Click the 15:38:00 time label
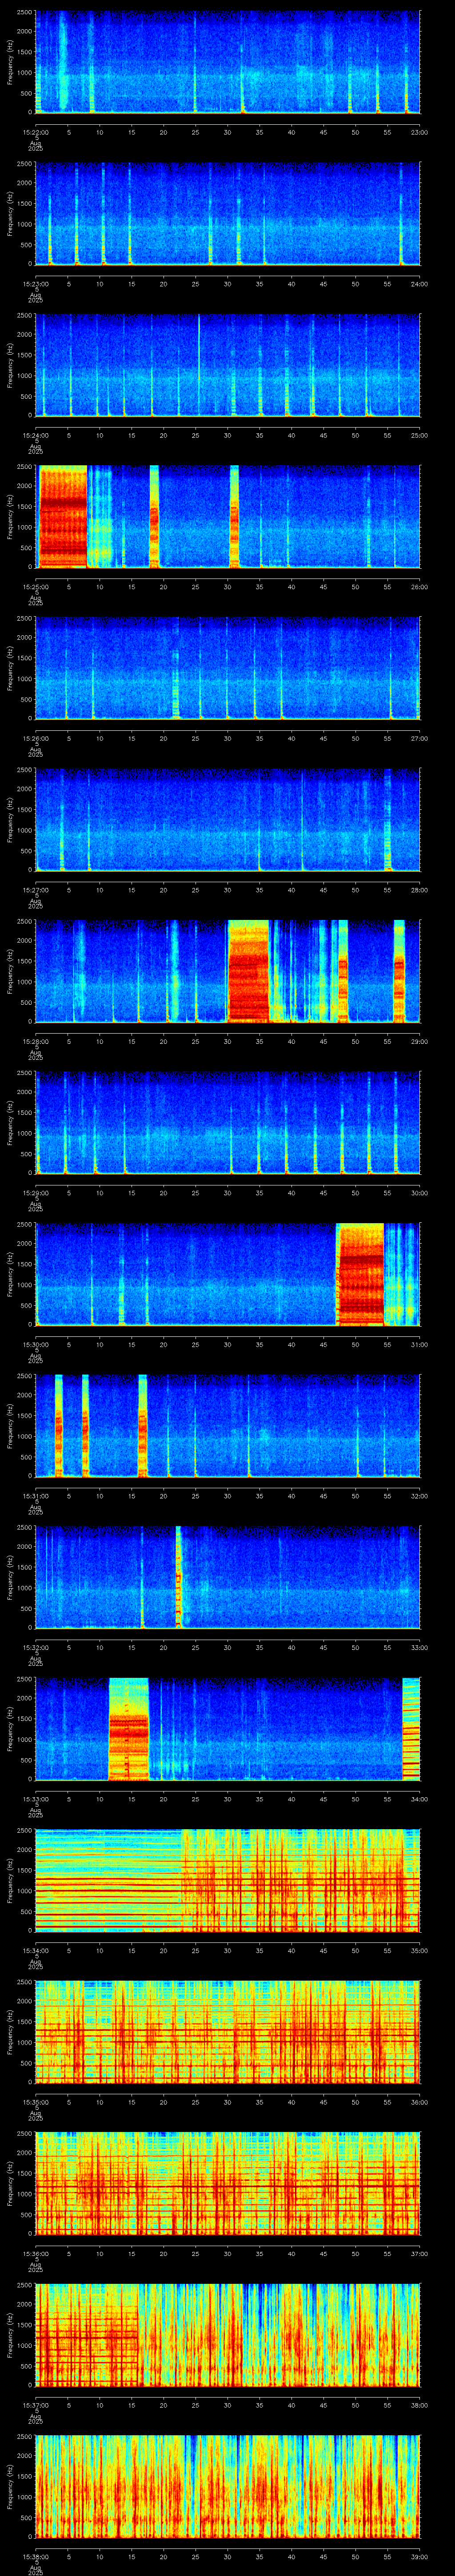Screen dimensions: 455x2576 [x=35, y=2556]
